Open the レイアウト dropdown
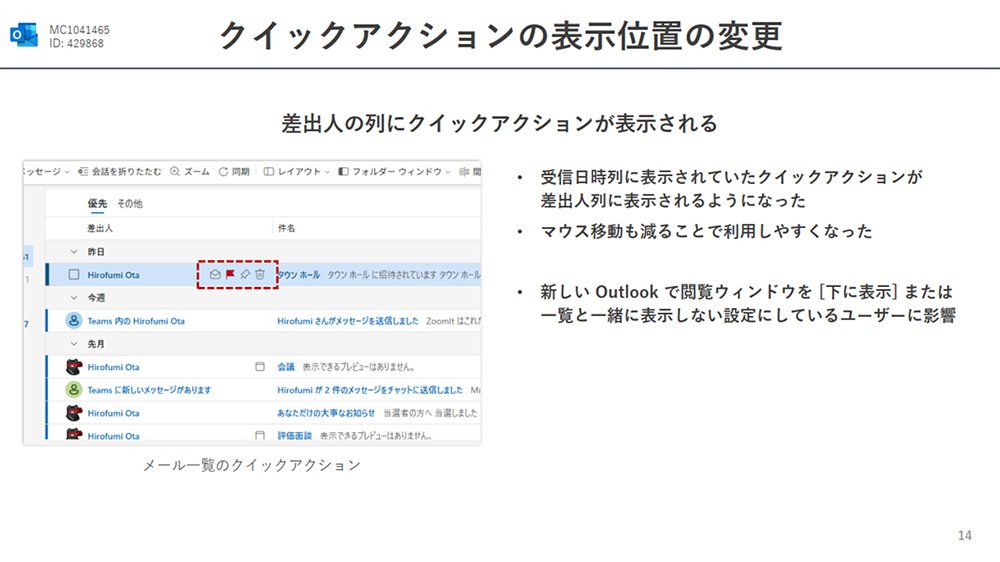 (x=297, y=172)
